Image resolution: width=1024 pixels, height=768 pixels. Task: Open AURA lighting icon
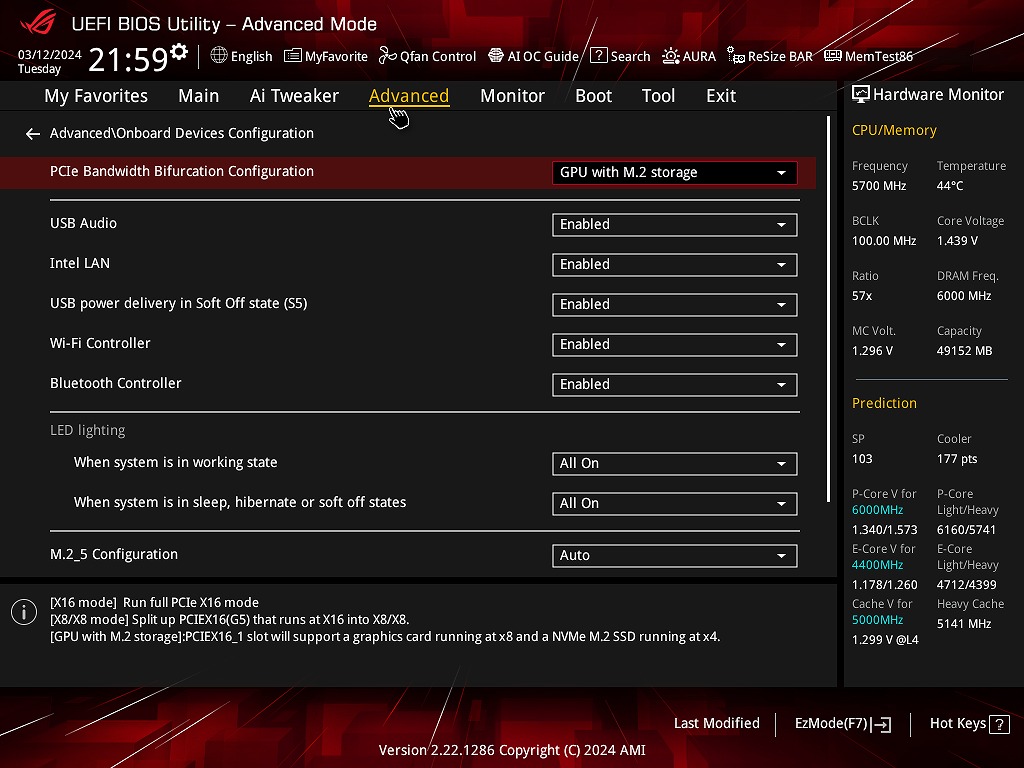pos(671,56)
